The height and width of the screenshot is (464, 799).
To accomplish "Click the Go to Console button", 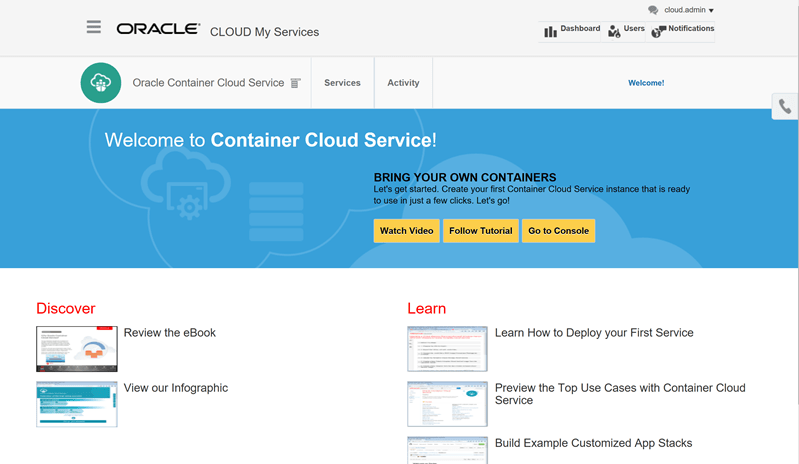I will tap(558, 231).
